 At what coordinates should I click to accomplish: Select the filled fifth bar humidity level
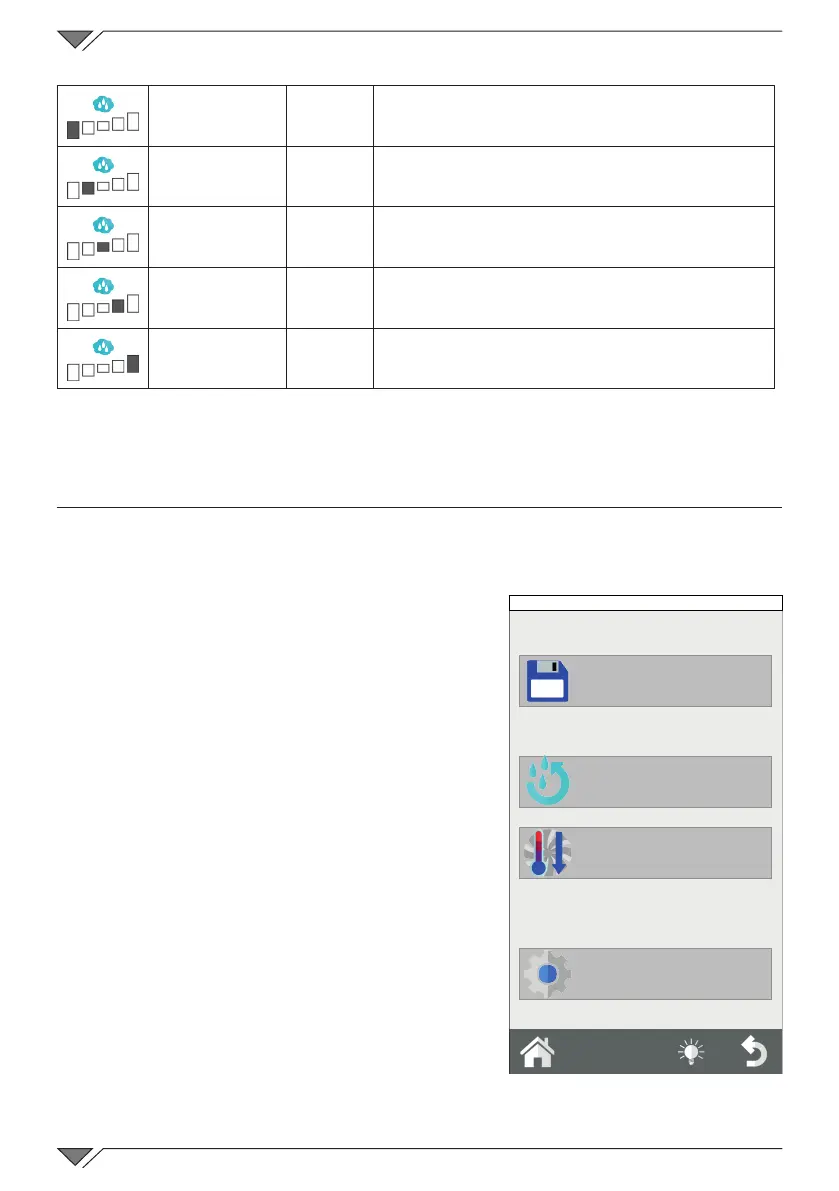tap(133, 364)
